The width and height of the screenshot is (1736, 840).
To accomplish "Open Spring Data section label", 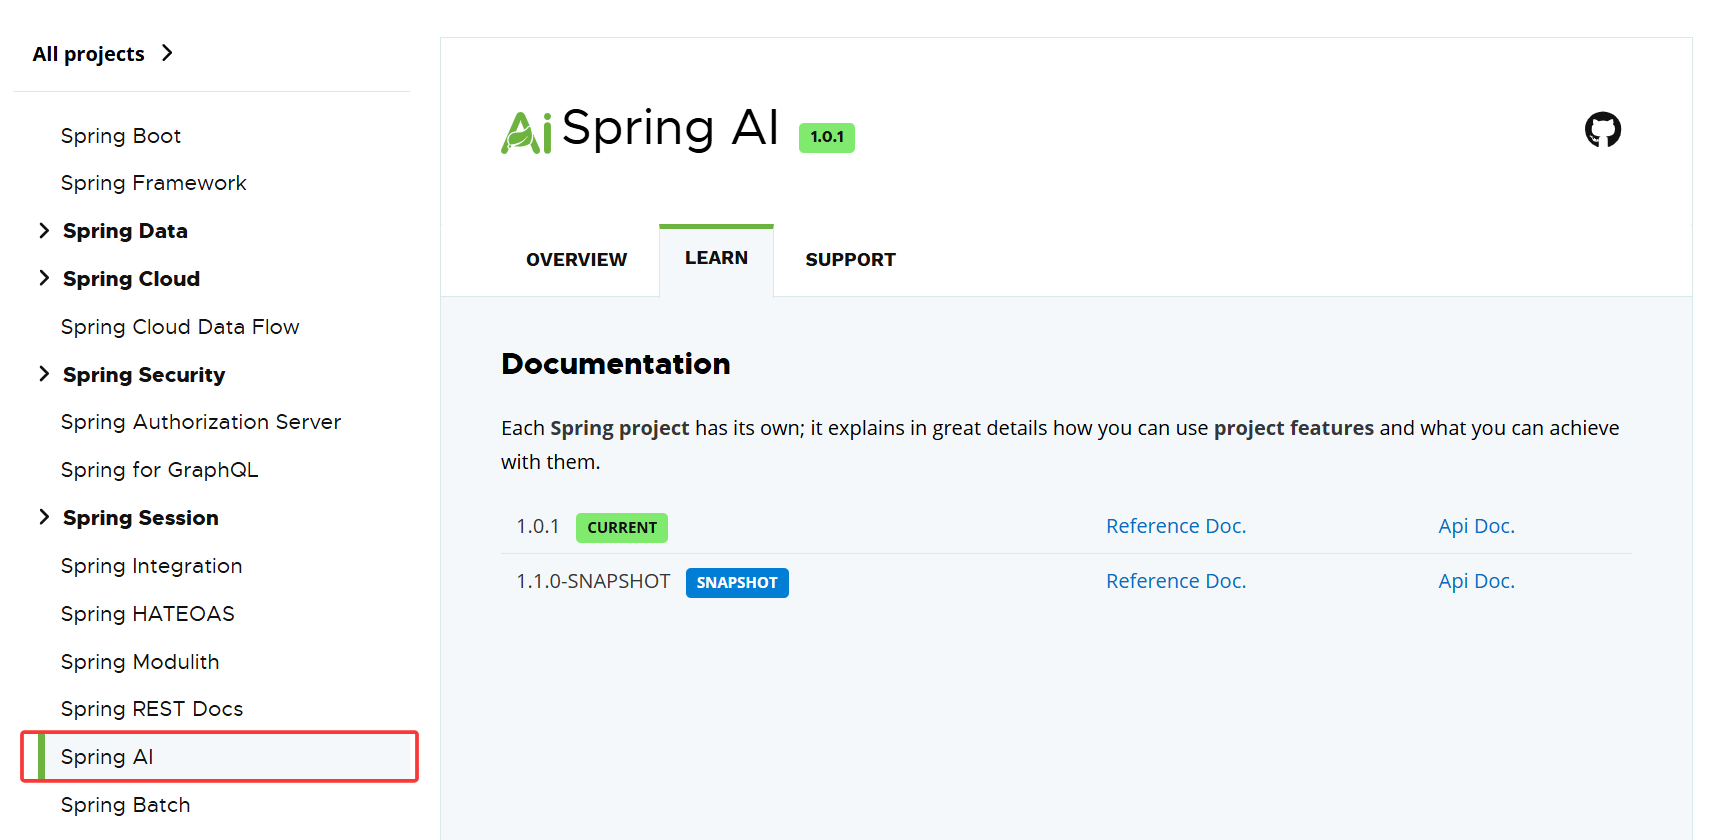I will (x=125, y=231).
